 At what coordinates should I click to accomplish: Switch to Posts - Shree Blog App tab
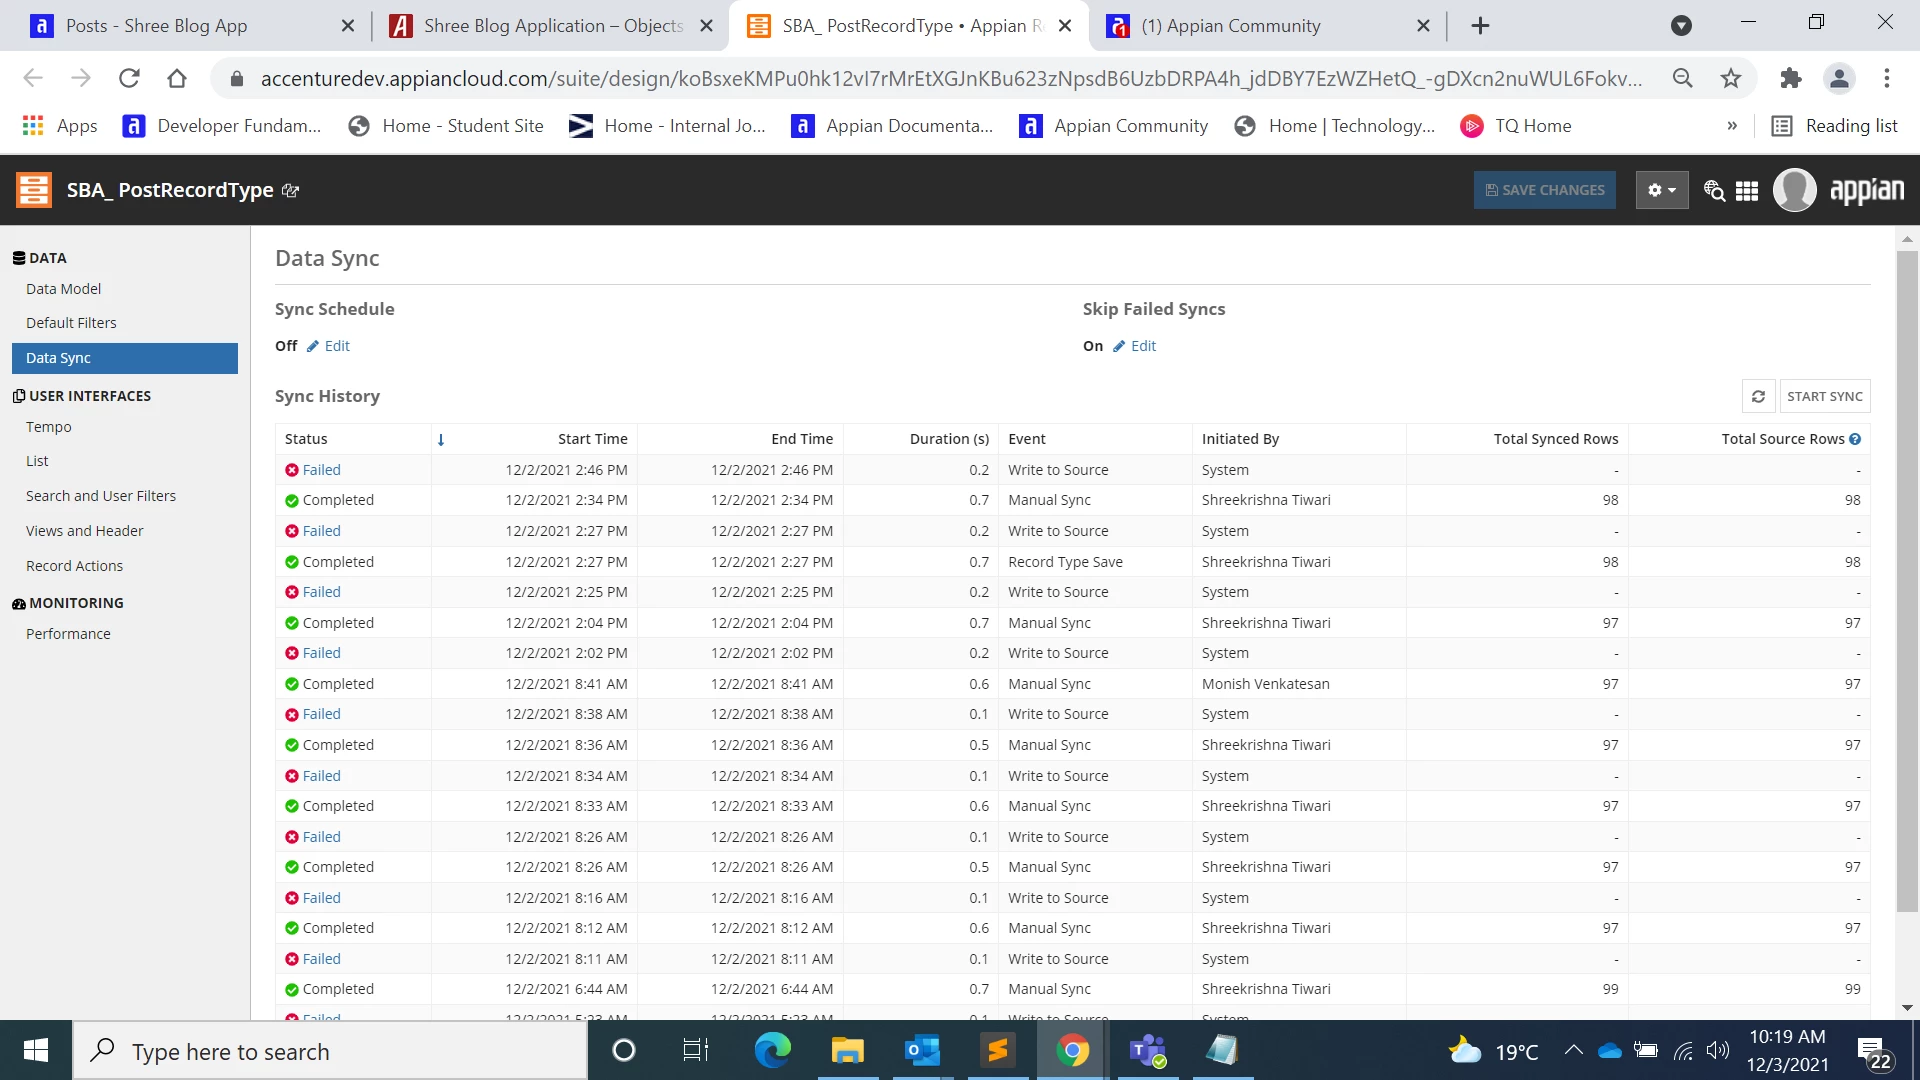(192, 26)
